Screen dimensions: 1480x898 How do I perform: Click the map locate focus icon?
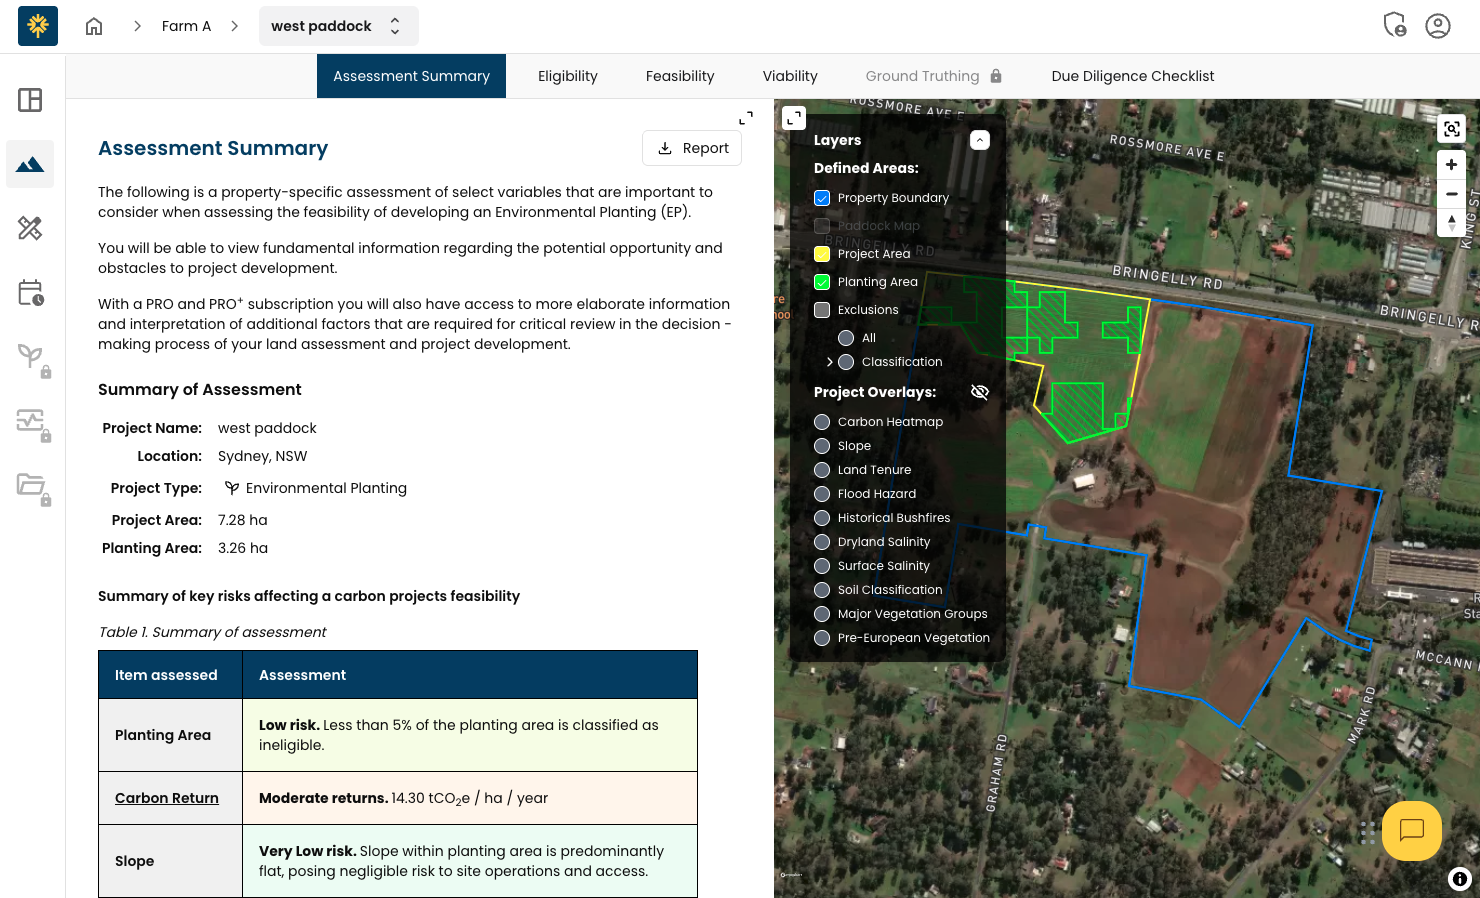tap(1451, 129)
